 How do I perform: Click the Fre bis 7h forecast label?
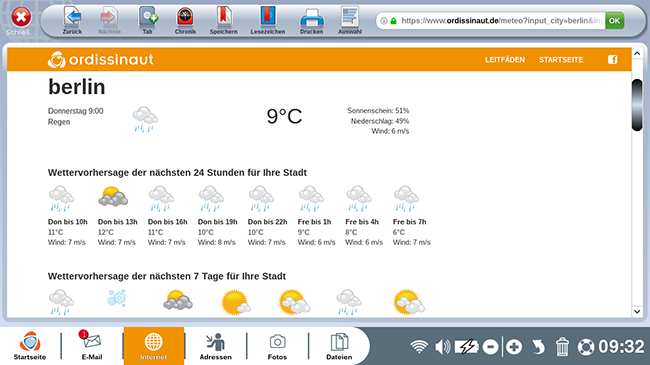[410, 222]
